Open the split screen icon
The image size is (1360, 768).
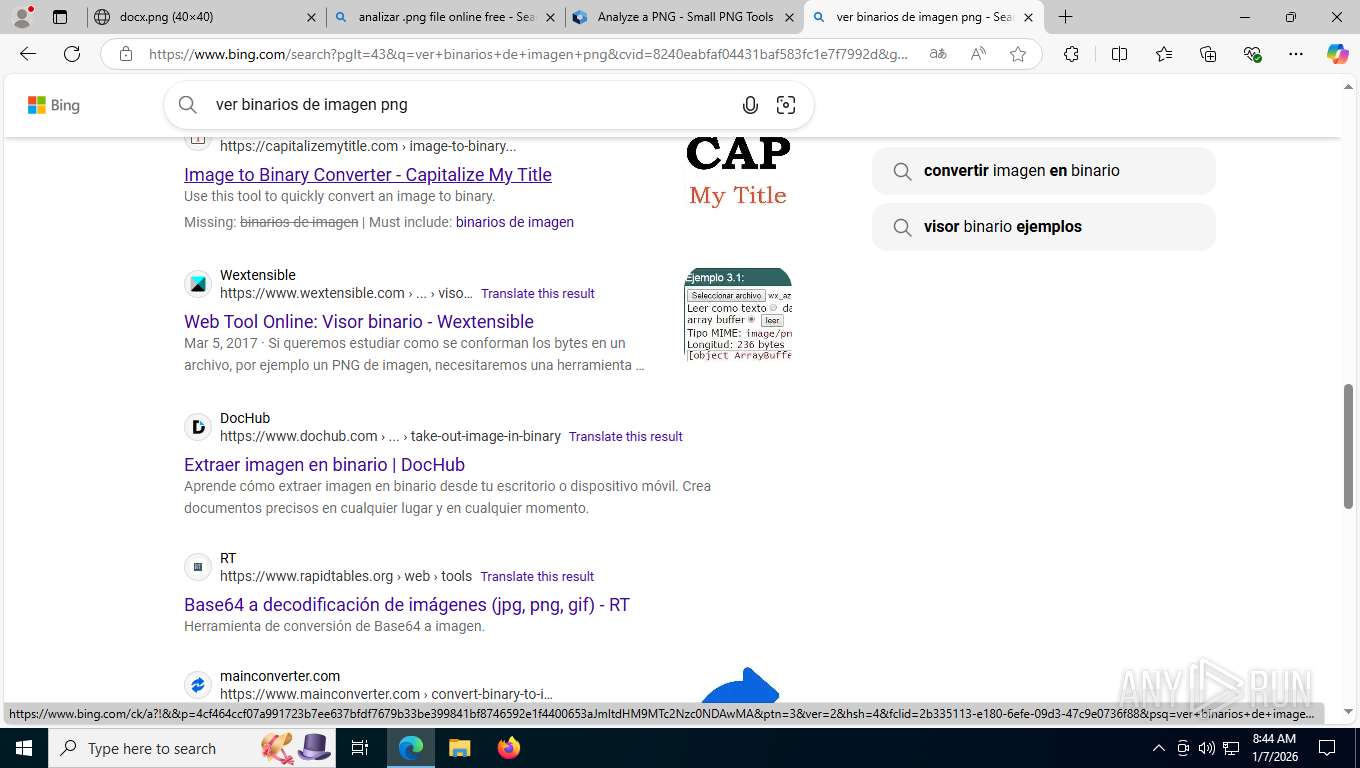click(x=1119, y=54)
